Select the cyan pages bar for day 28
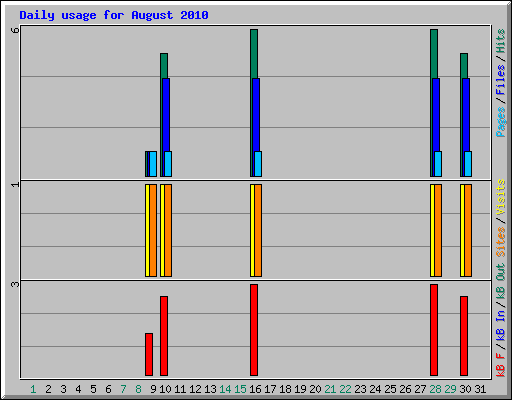The height and width of the screenshot is (400, 512). pyautogui.click(x=438, y=164)
